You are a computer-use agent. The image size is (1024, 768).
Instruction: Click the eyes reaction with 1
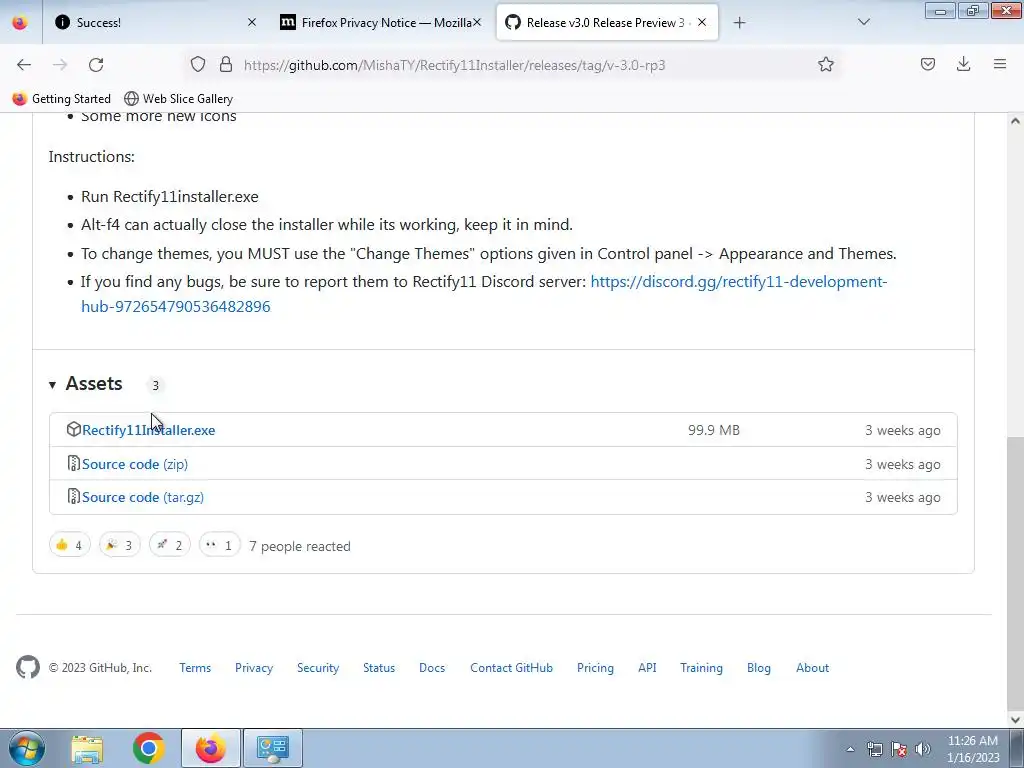(x=219, y=545)
